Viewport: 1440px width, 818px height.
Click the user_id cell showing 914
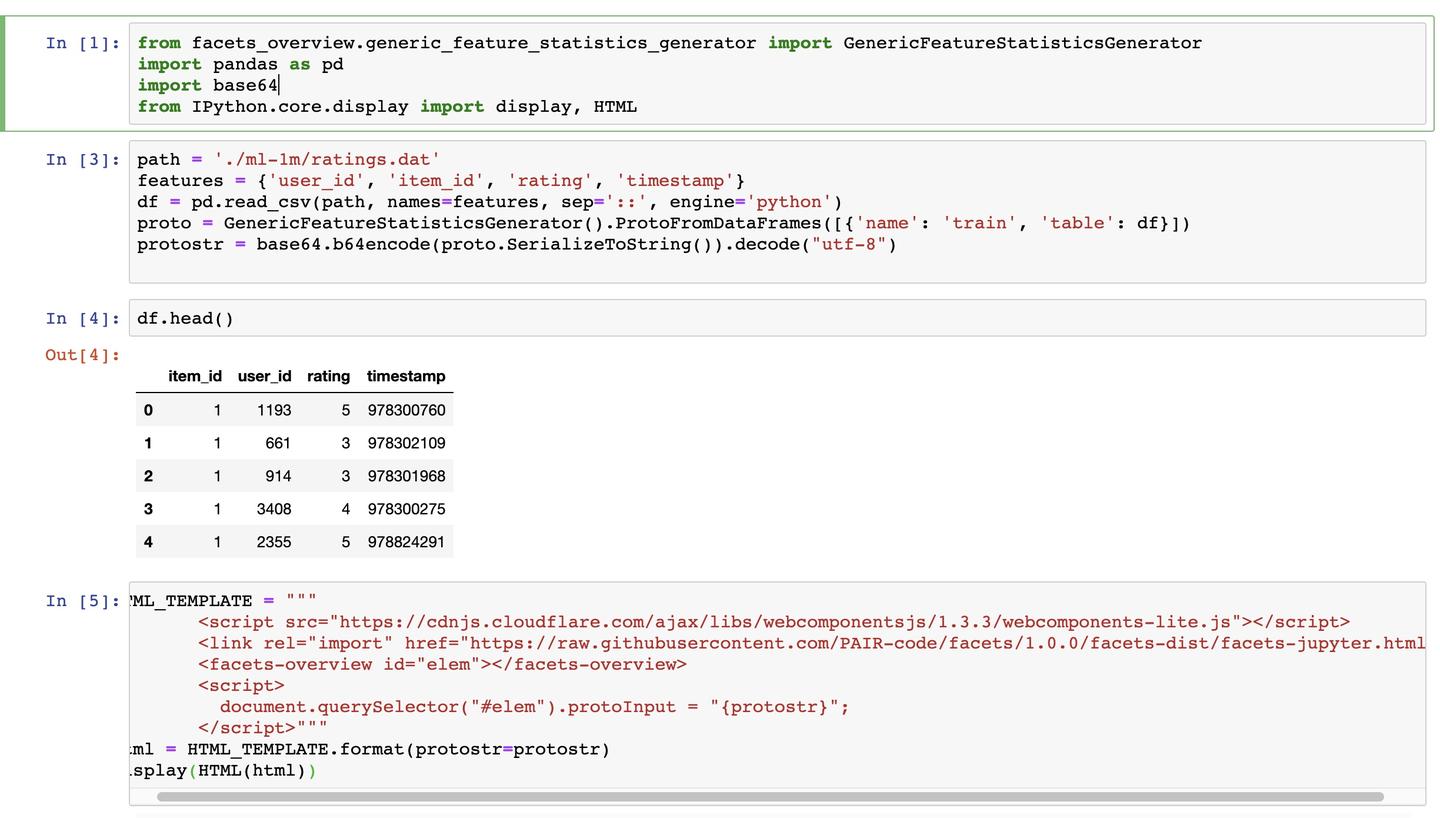click(x=278, y=476)
